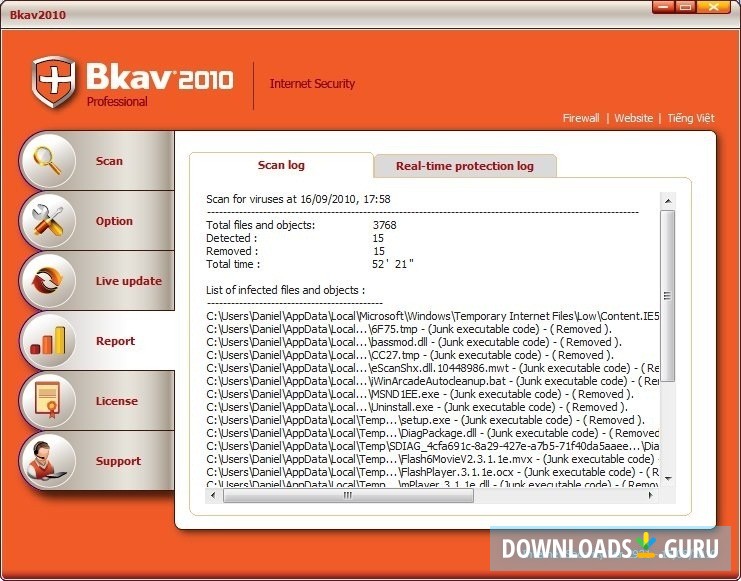Open the Firewall link
This screenshot has width=741, height=581.
pyautogui.click(x=581, y=118)
